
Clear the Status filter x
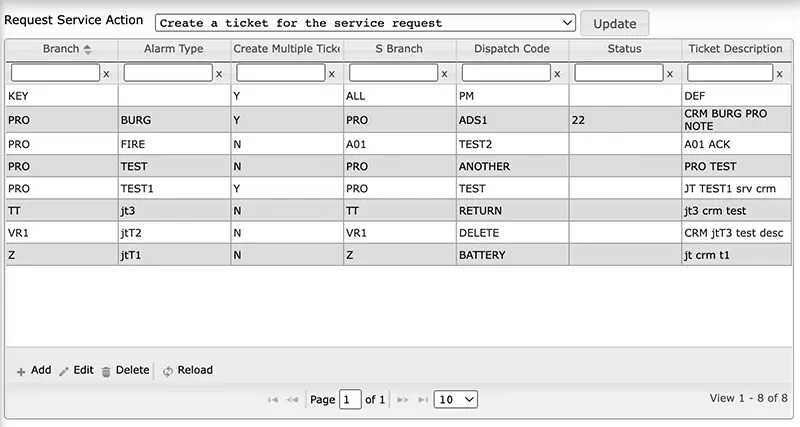(x=670, y=74)
